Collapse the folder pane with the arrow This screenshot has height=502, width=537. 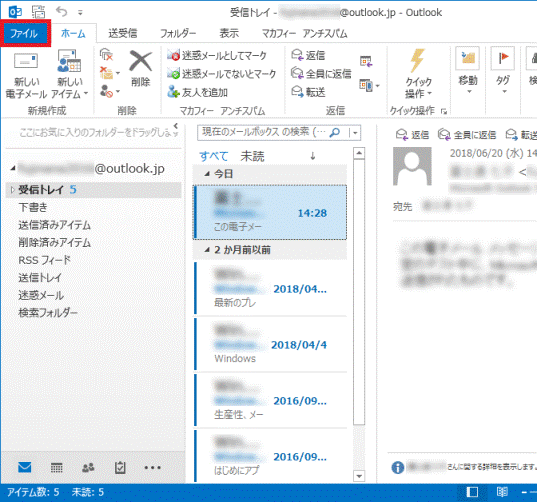[x=176, y=126]
